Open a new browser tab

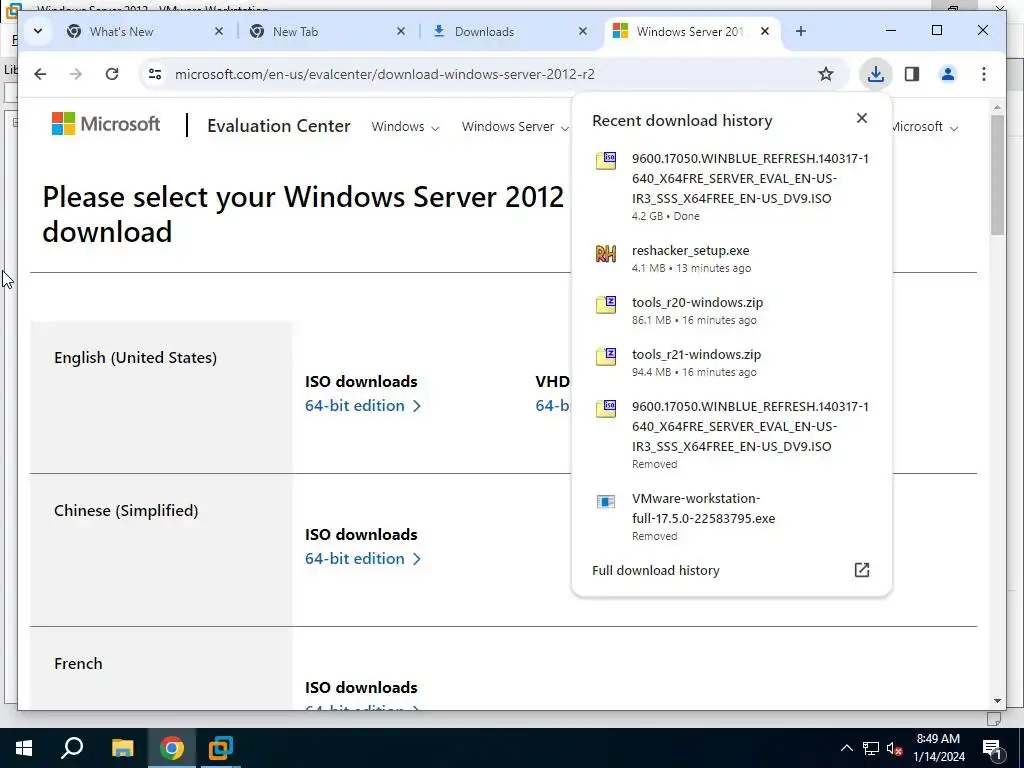coord(801,31)
